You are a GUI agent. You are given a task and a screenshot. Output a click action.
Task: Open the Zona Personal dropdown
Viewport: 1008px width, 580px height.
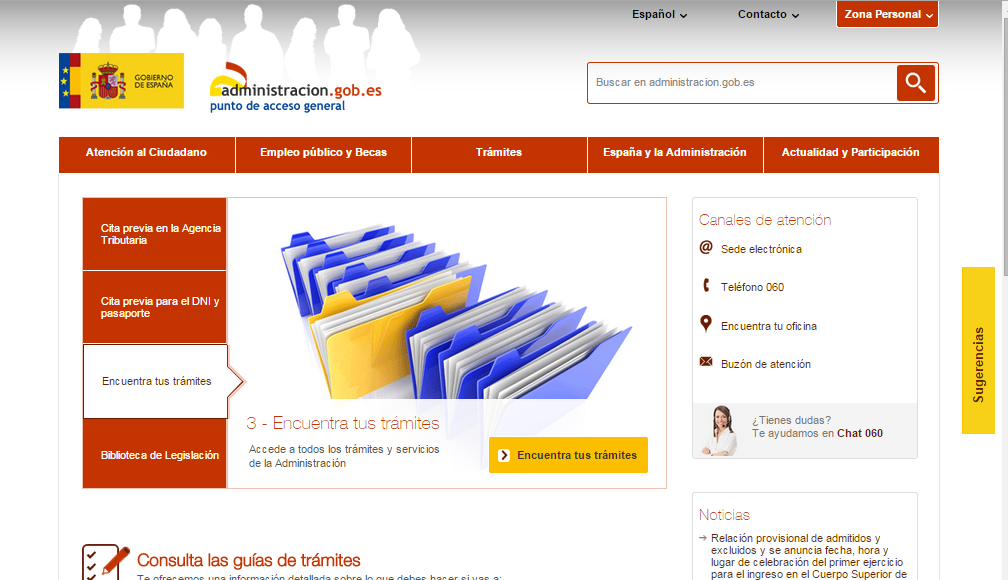click(x=887, y=15)
